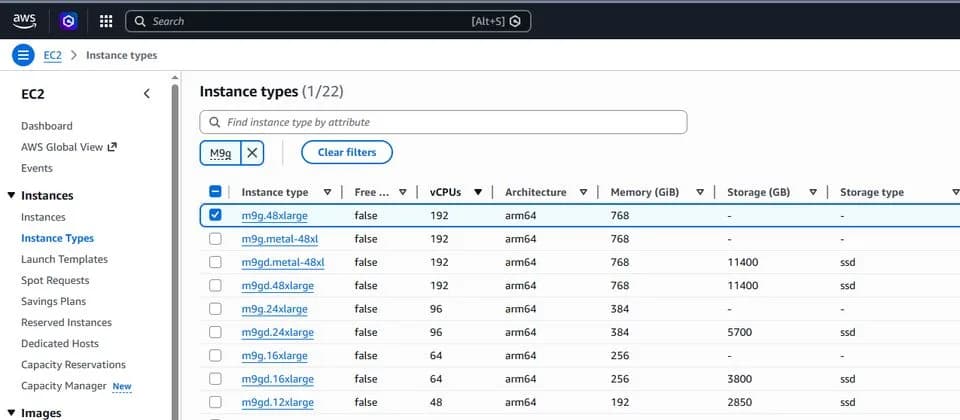Screen dimensions: 960x420
Task: Sort by the Memory (GiB) column arrow
Action: 700,192
